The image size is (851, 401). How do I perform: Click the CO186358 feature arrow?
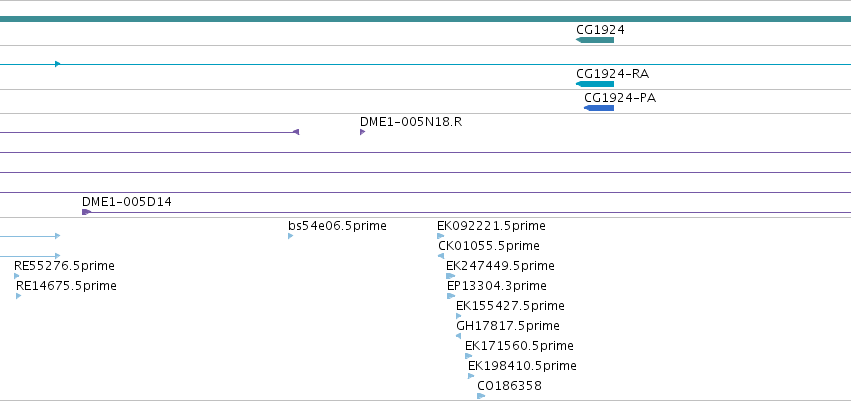pos(481,396)
